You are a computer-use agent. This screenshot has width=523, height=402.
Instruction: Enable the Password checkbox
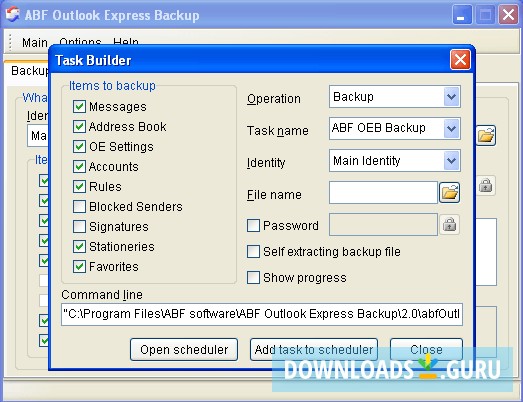(253, 226)
